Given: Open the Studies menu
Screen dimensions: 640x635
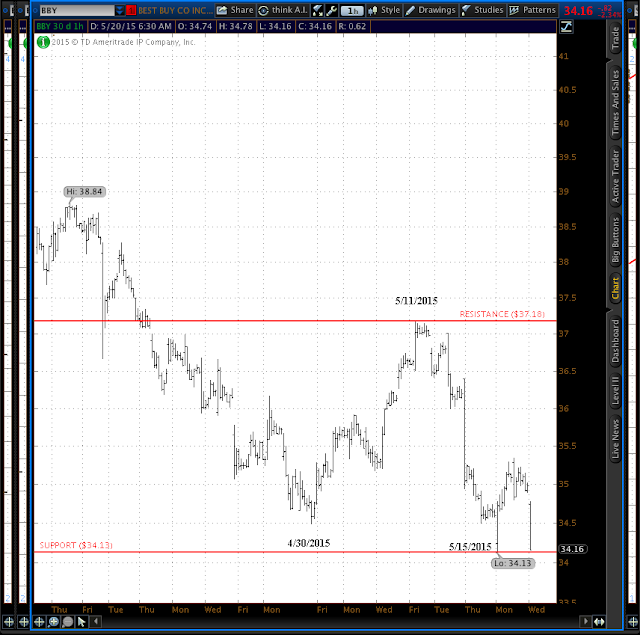Looking at the screenshot, I should coord(482,10).
